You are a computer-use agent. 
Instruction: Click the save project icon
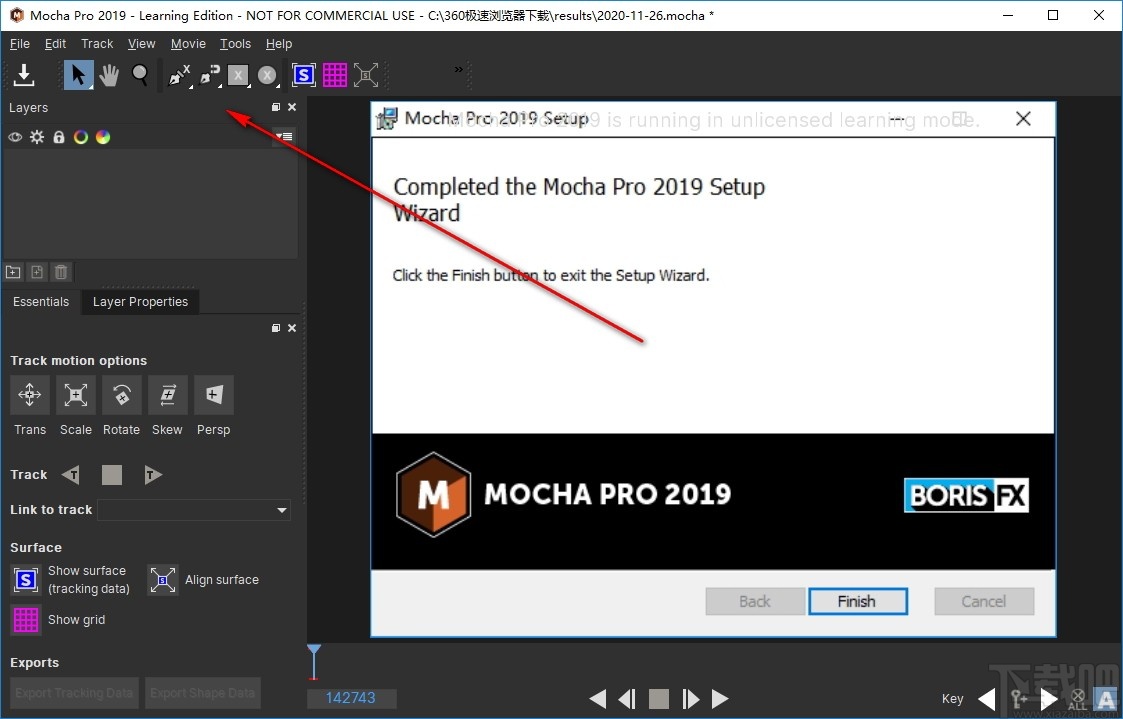pos(24,74)
